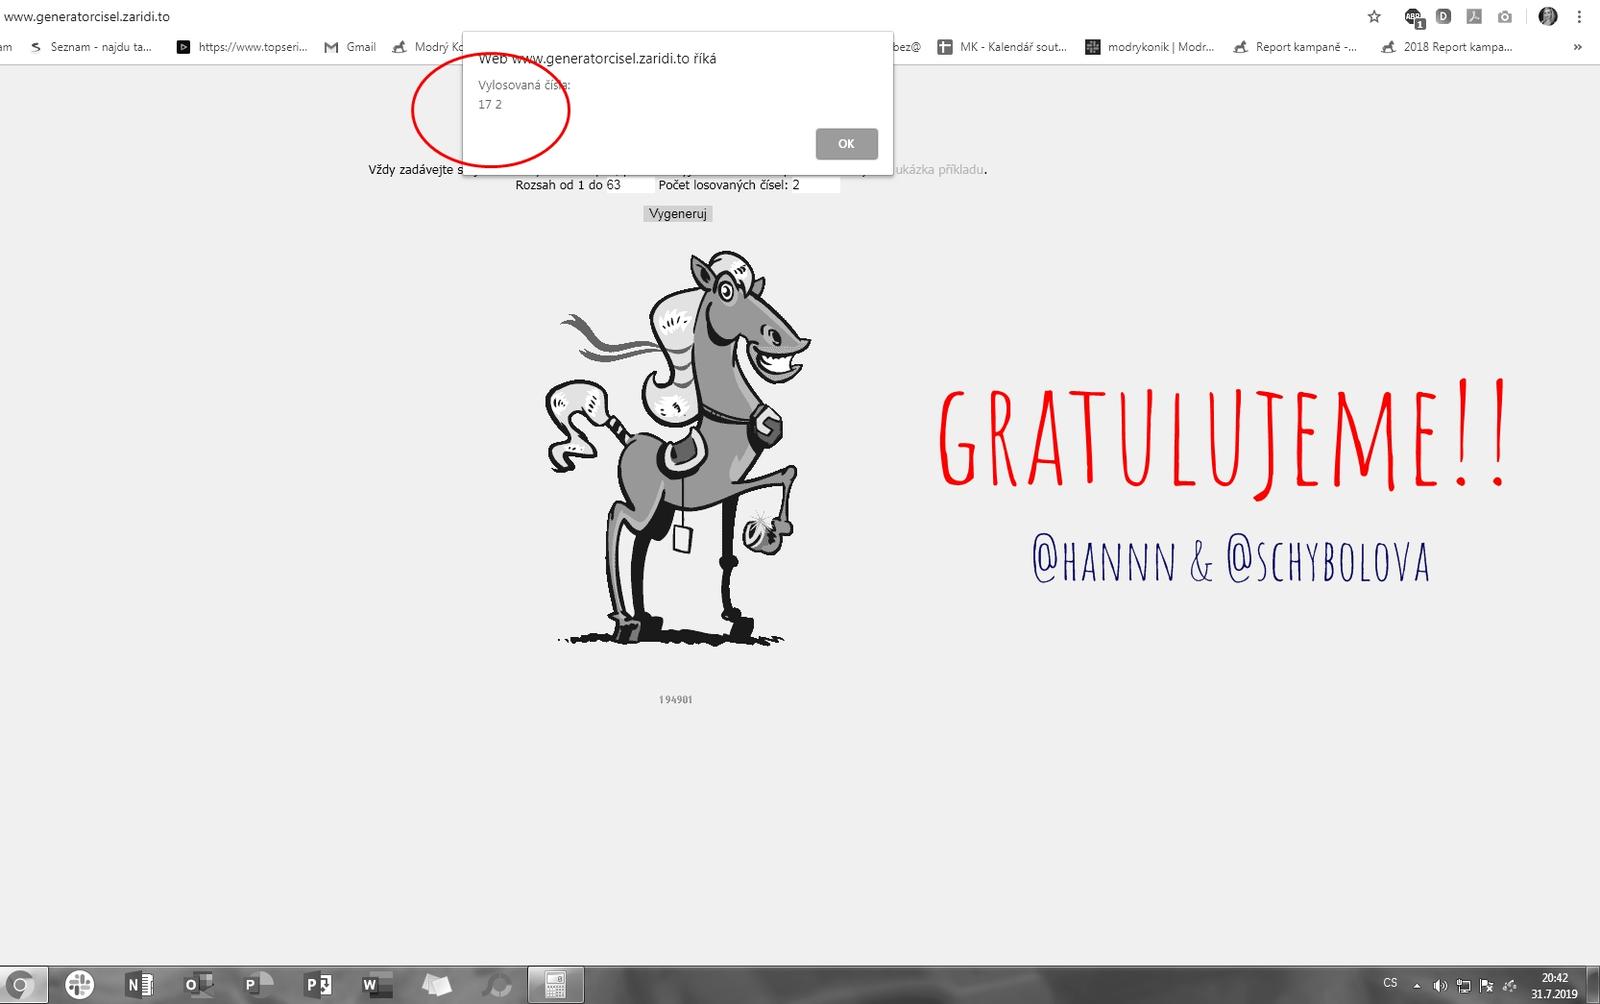
Task: Click the address bar URL
Action: click(x=87, y=17)
